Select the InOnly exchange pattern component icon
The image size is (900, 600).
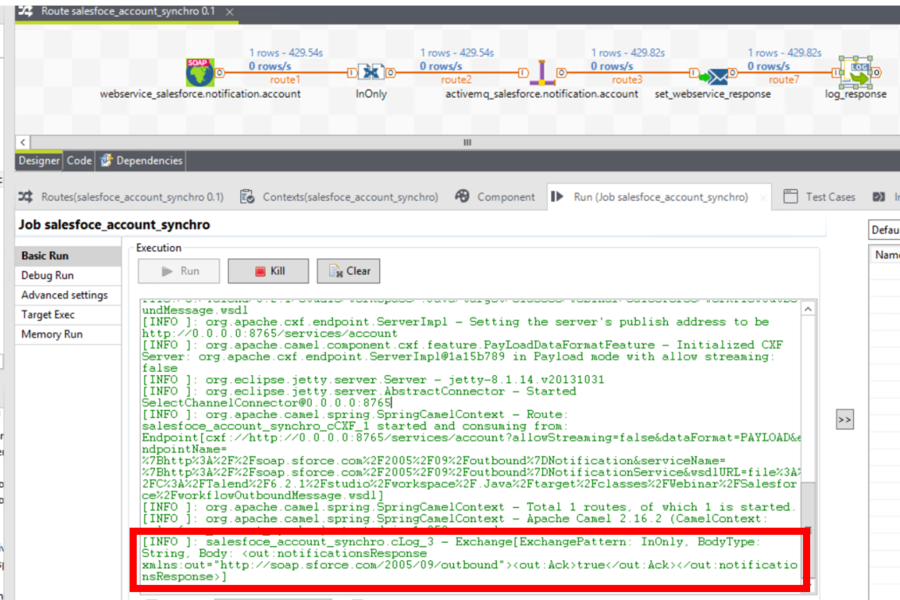(371, 72)
